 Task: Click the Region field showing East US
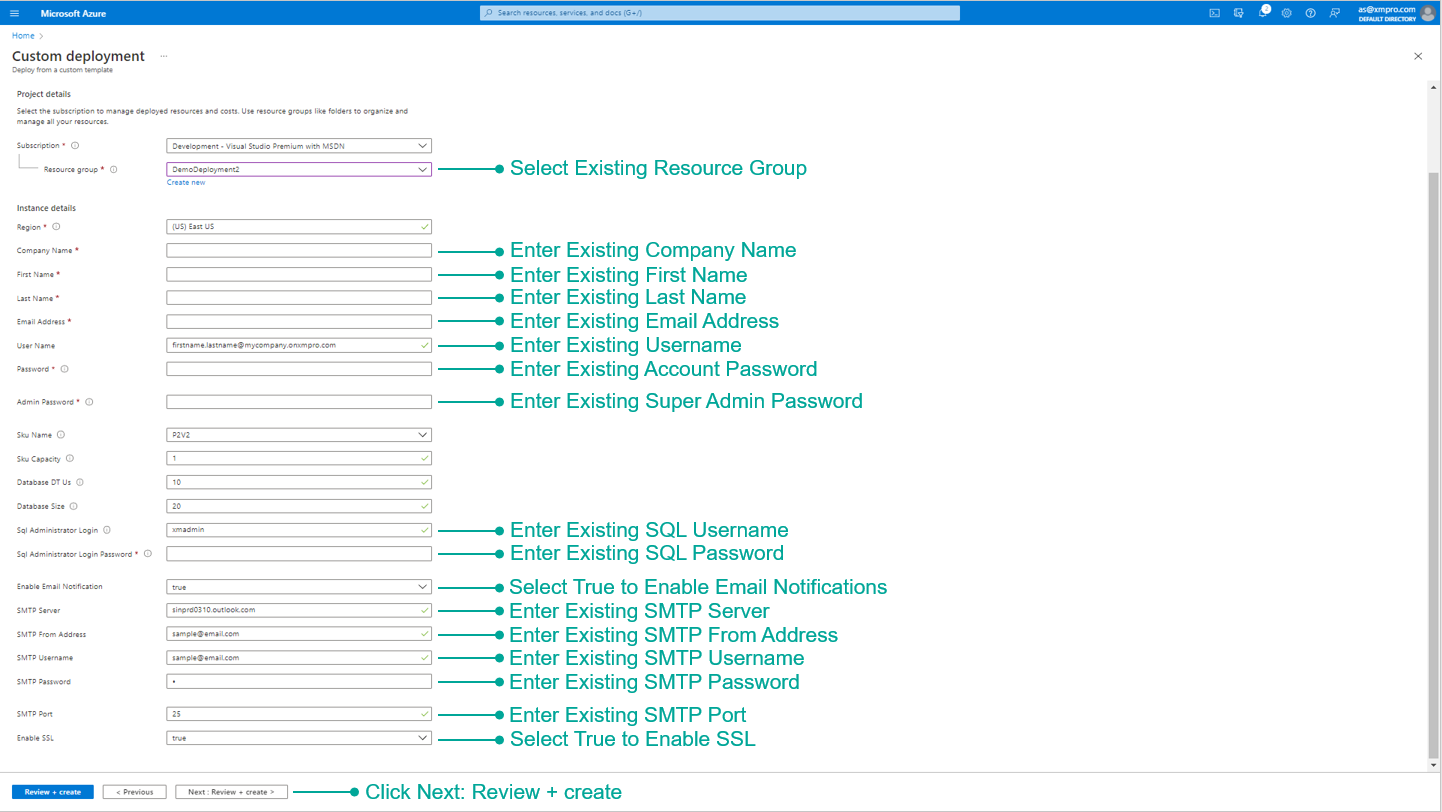coord(299,227)
